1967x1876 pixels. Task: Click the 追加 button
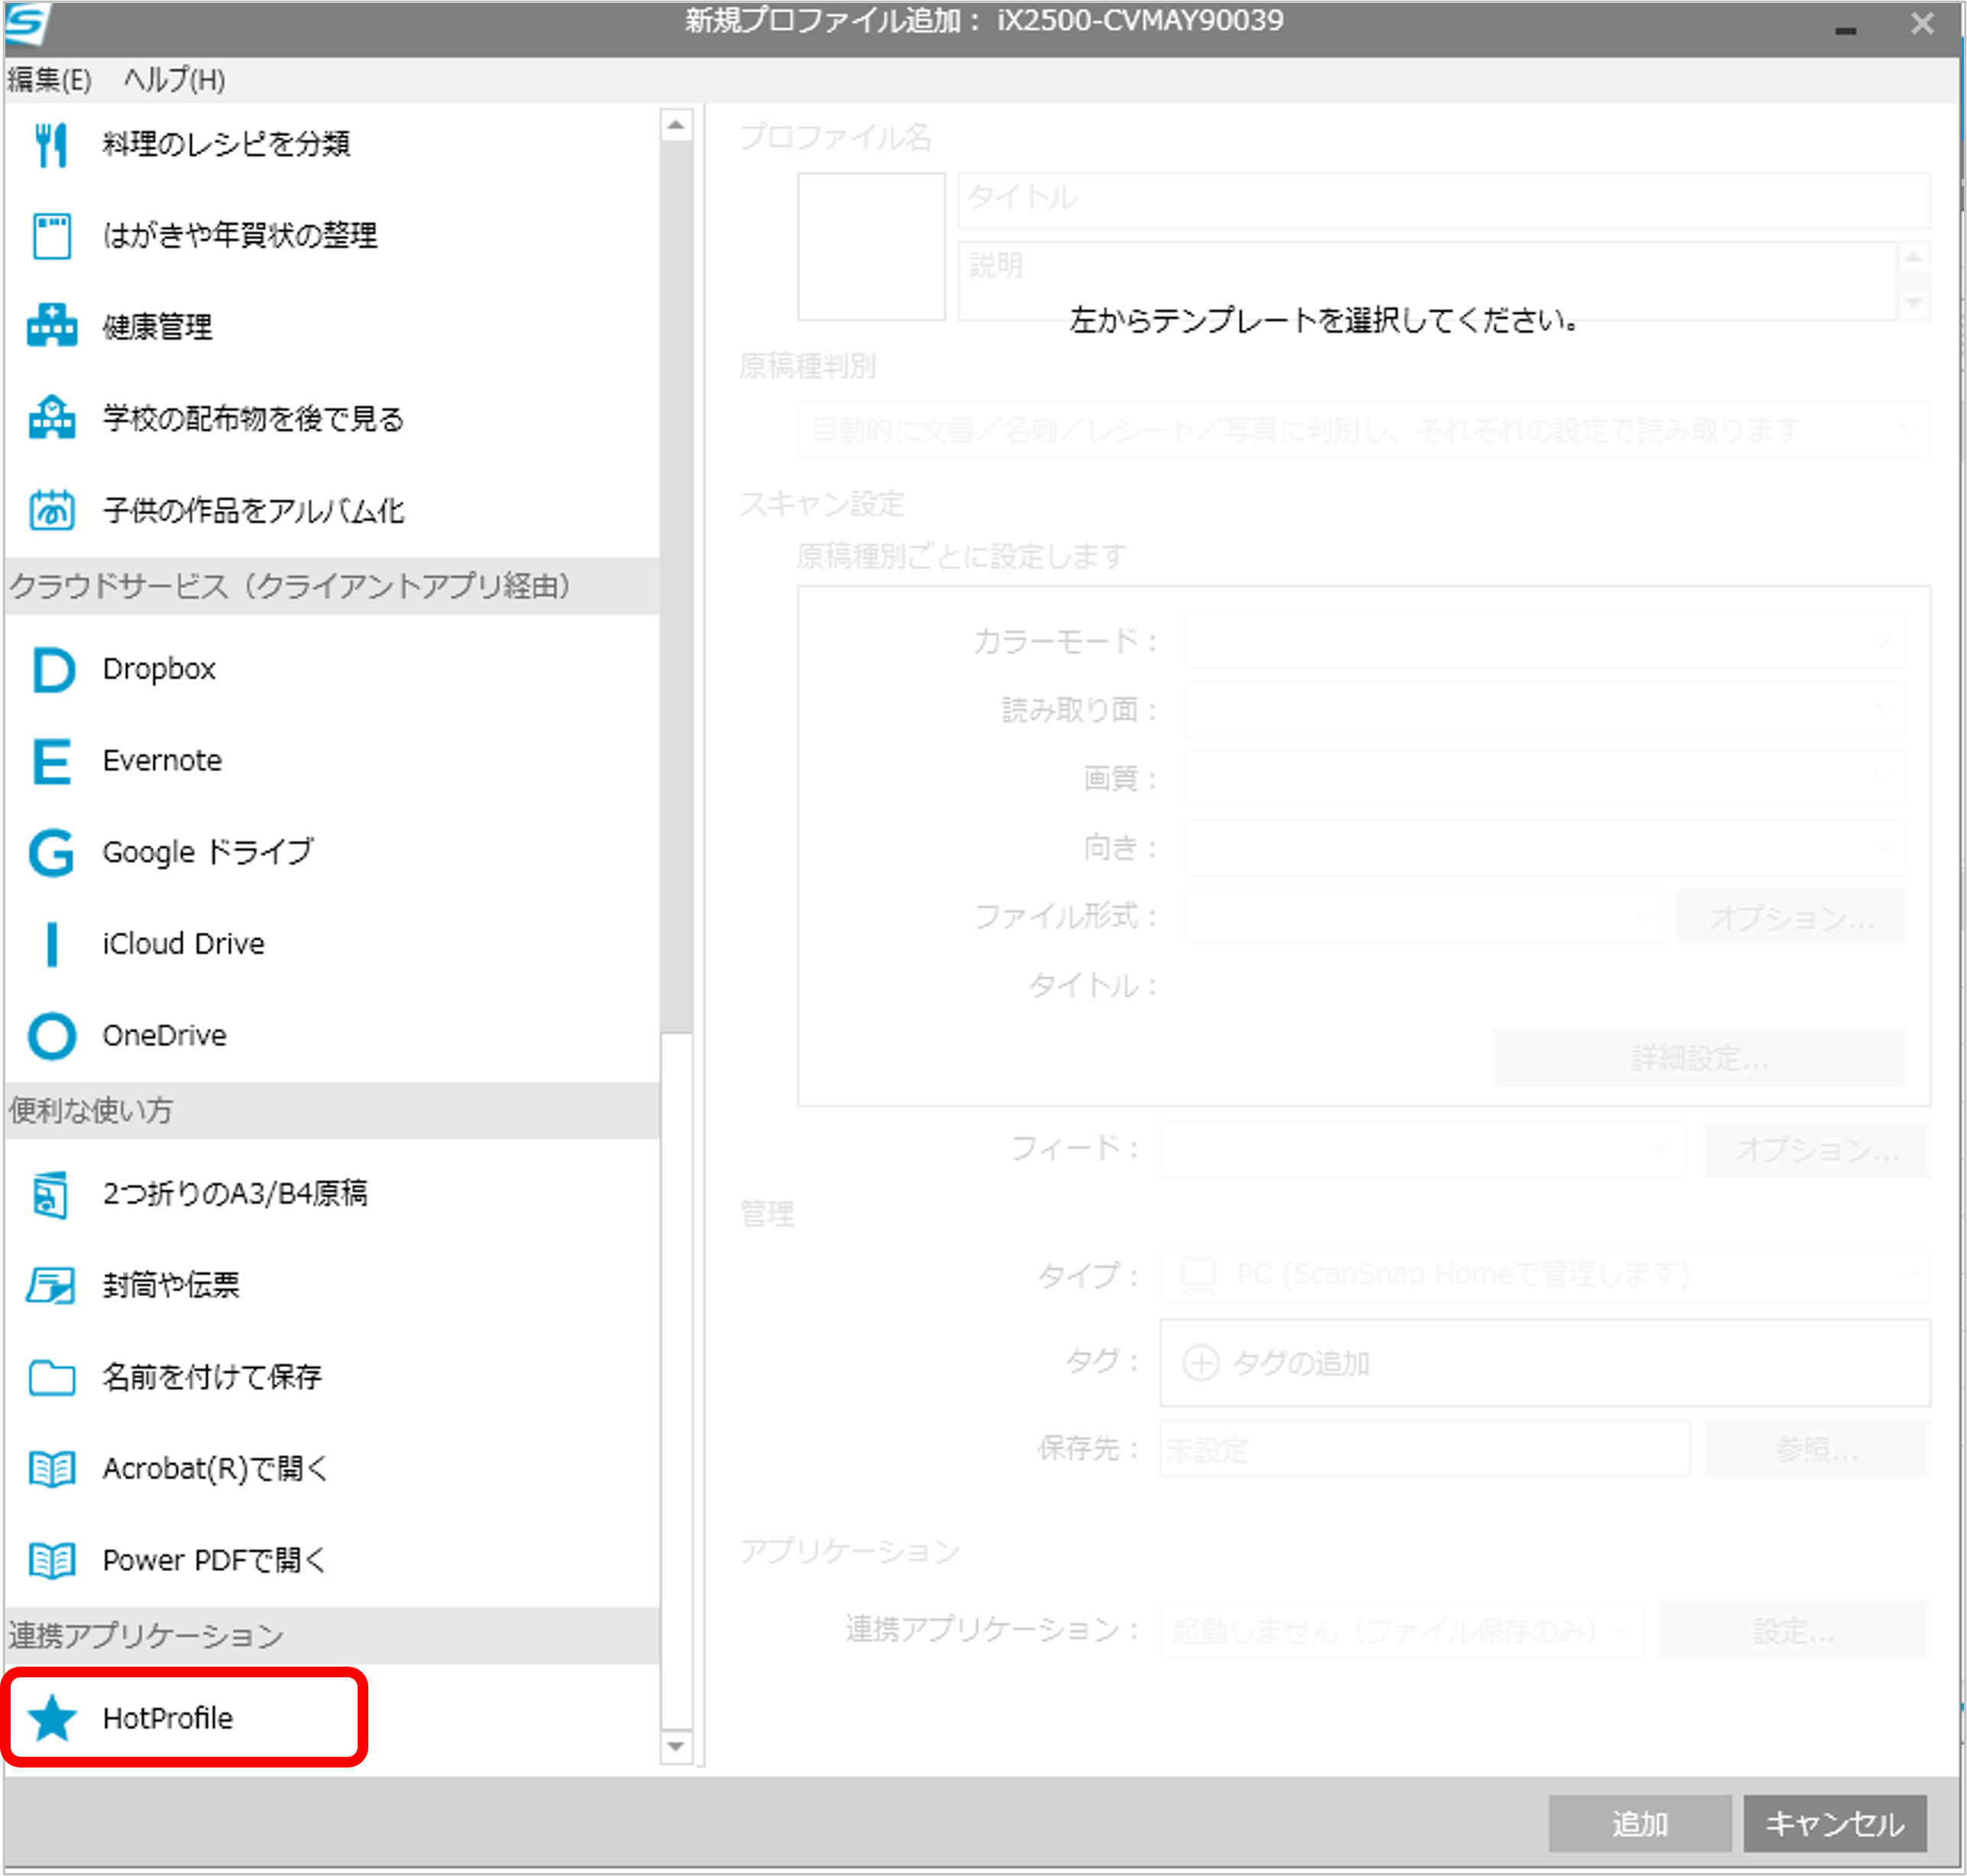[1639, 1824]
